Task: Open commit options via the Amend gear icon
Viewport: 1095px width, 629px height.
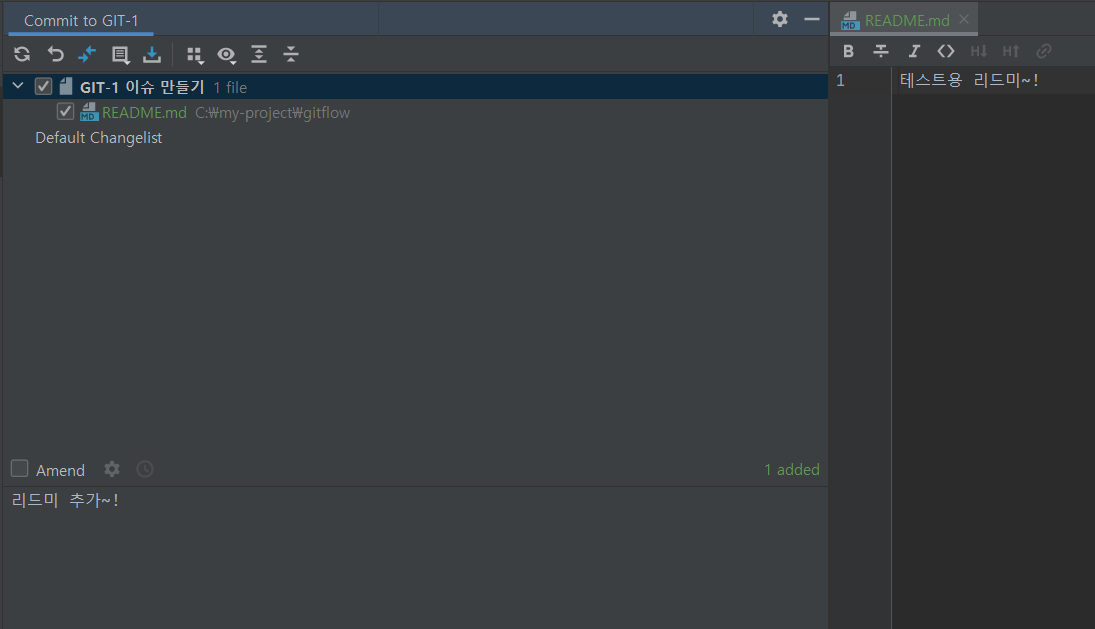Action: pyautogui.click(x=111, y=469)
